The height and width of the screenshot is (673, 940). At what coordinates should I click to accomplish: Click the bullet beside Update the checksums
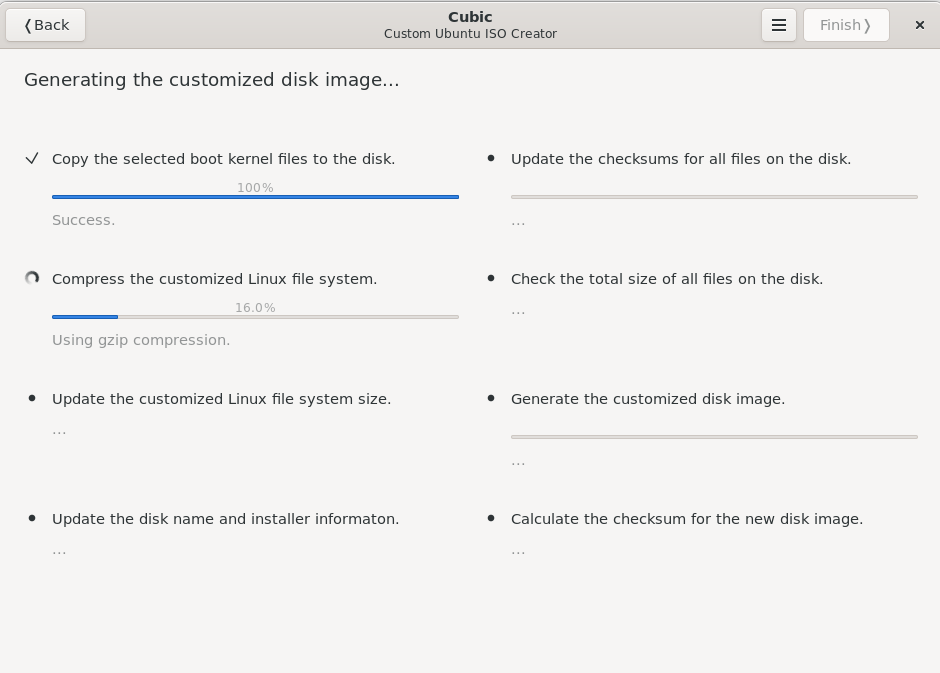click(x=491, y=159)
